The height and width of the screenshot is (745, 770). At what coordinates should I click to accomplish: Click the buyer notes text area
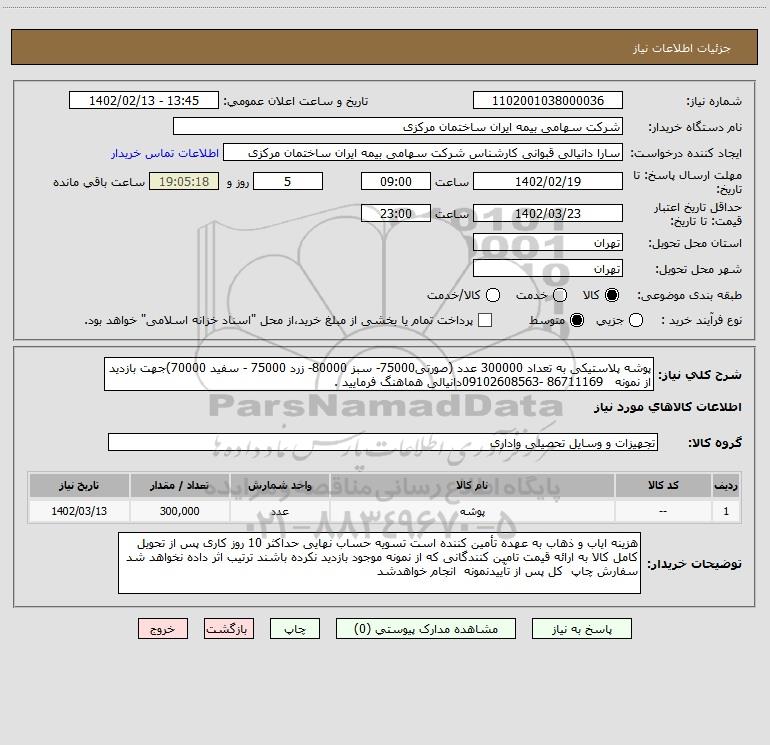[379, 563]
